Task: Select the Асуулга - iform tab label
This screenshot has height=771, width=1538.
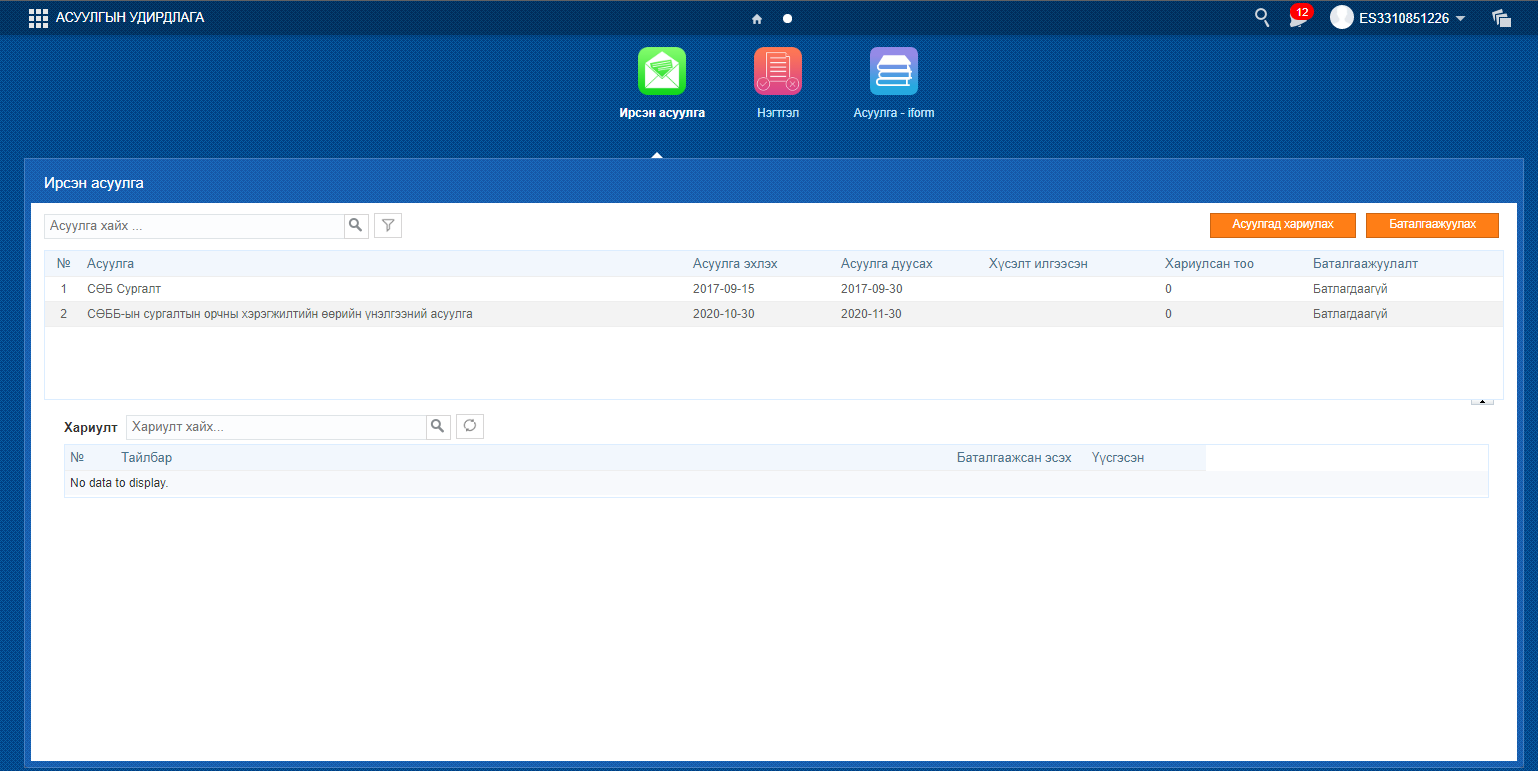Action: click(894, 113)
